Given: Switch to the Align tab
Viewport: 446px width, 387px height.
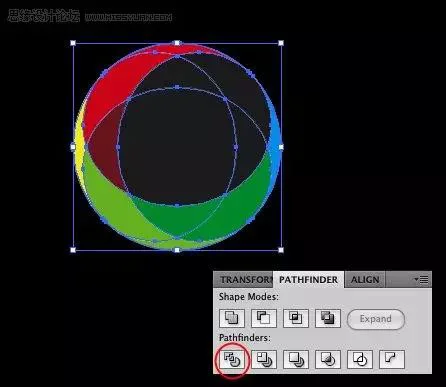Looking at the screenshot, I should (x=365, y=280).
